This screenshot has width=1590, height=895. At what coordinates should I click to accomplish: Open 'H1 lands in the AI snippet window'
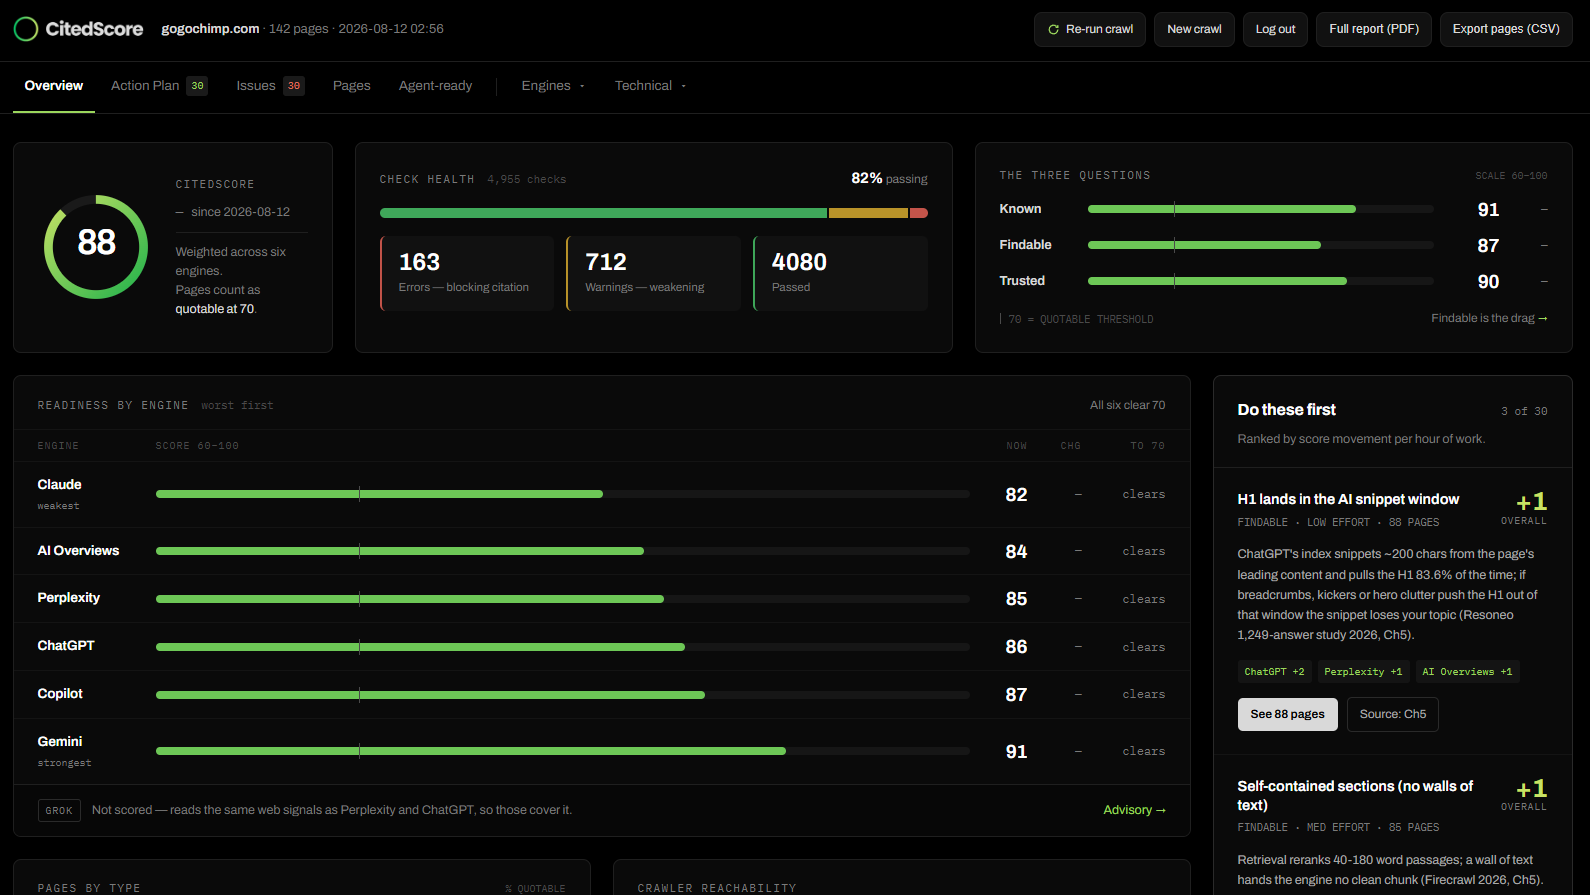(x=1348, y=499)
